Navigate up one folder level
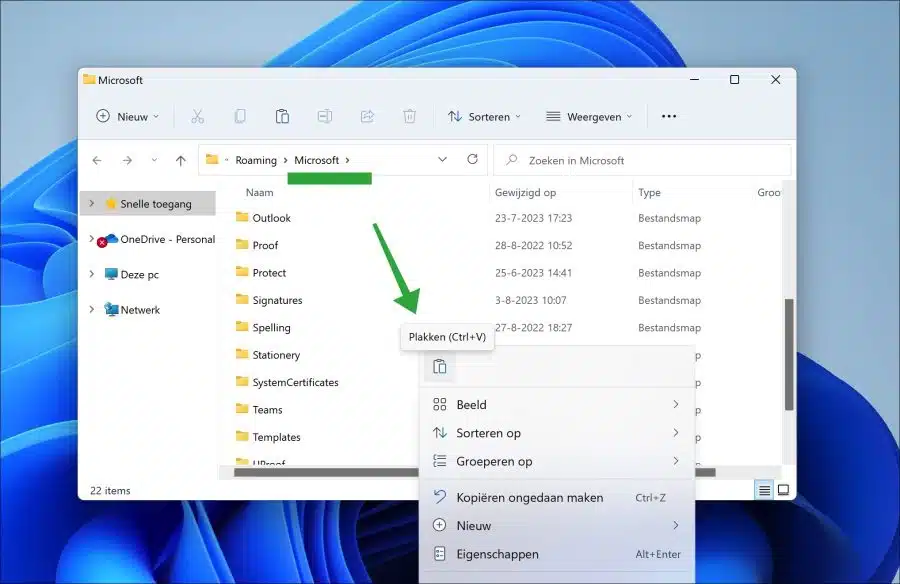The image size is (900, 584). (181, 161)
